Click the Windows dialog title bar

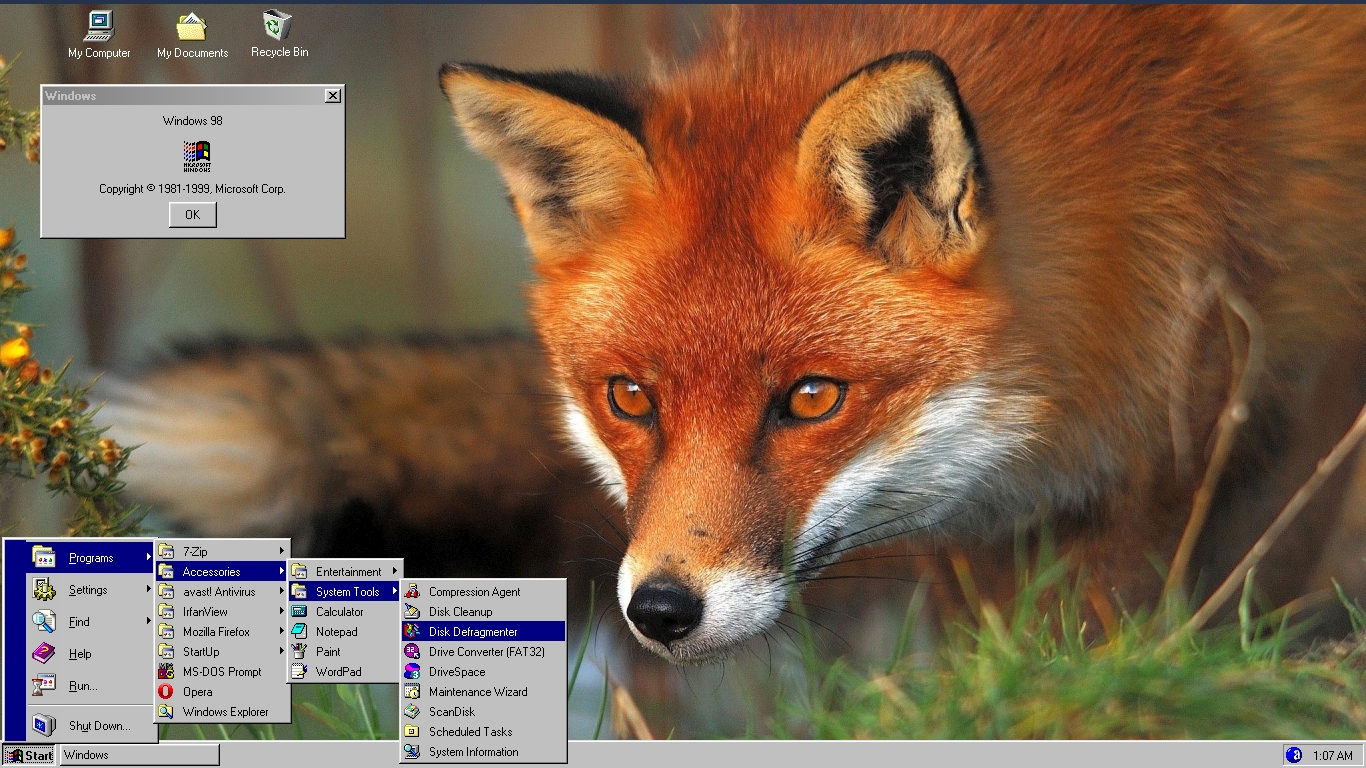192,96
